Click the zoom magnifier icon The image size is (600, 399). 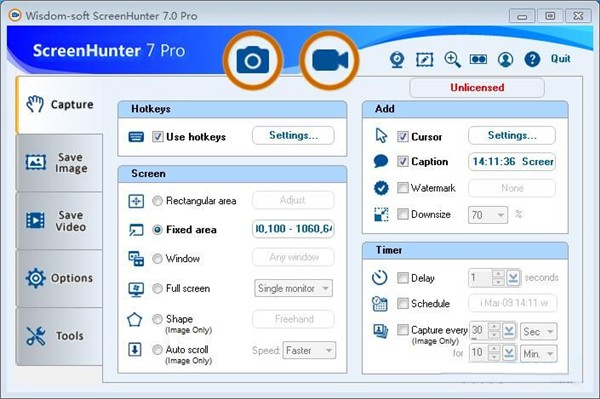click(x=452, y=60)
